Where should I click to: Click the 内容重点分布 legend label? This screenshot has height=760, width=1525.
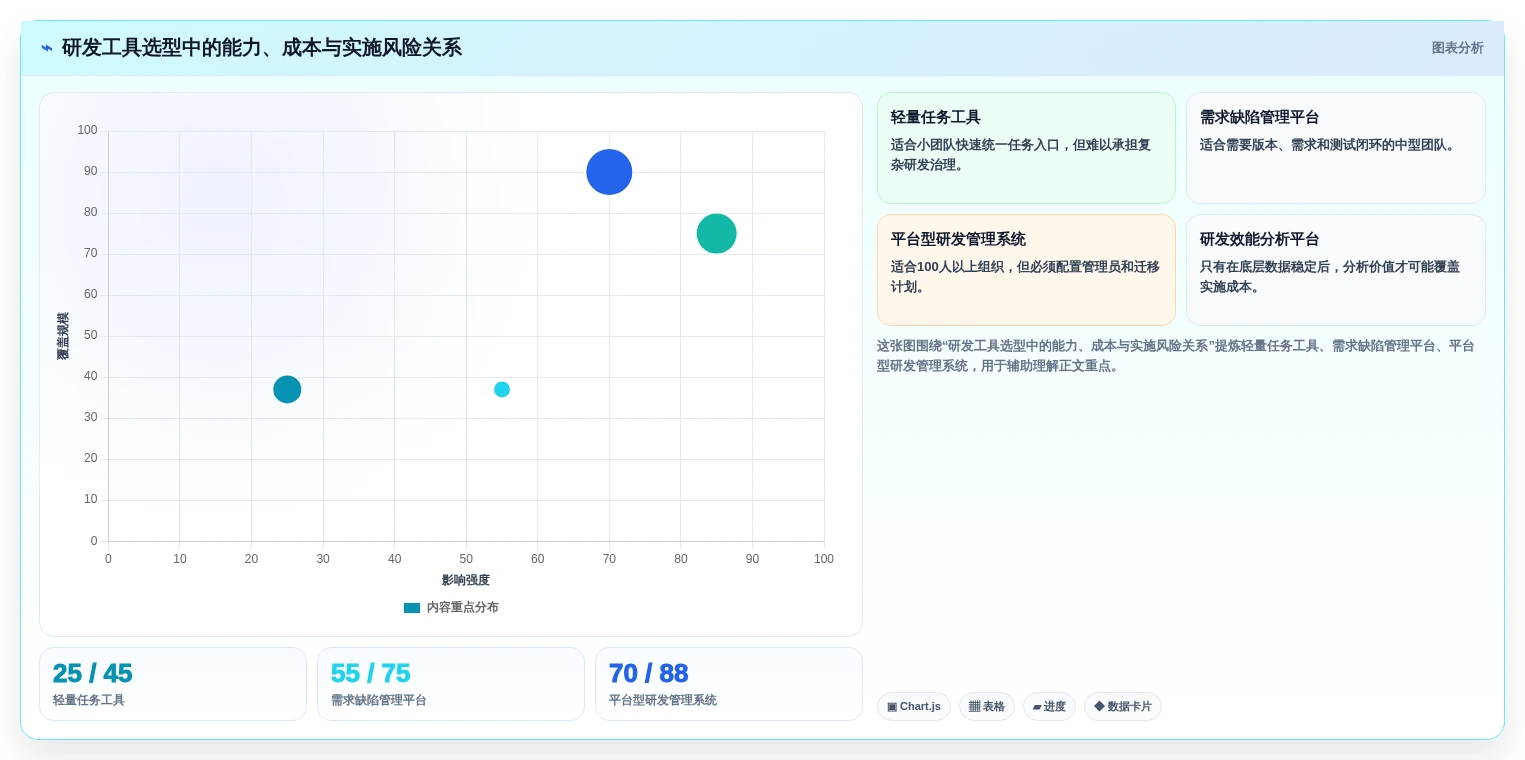pyautogui.click(x=462, y=608)
